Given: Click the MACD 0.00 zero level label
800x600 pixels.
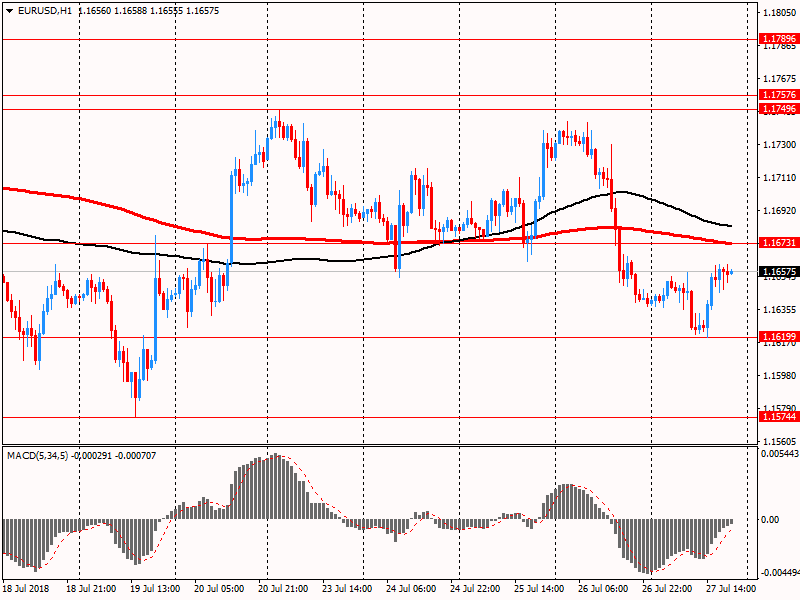Looking at the screenshot, I should [770, 520].
